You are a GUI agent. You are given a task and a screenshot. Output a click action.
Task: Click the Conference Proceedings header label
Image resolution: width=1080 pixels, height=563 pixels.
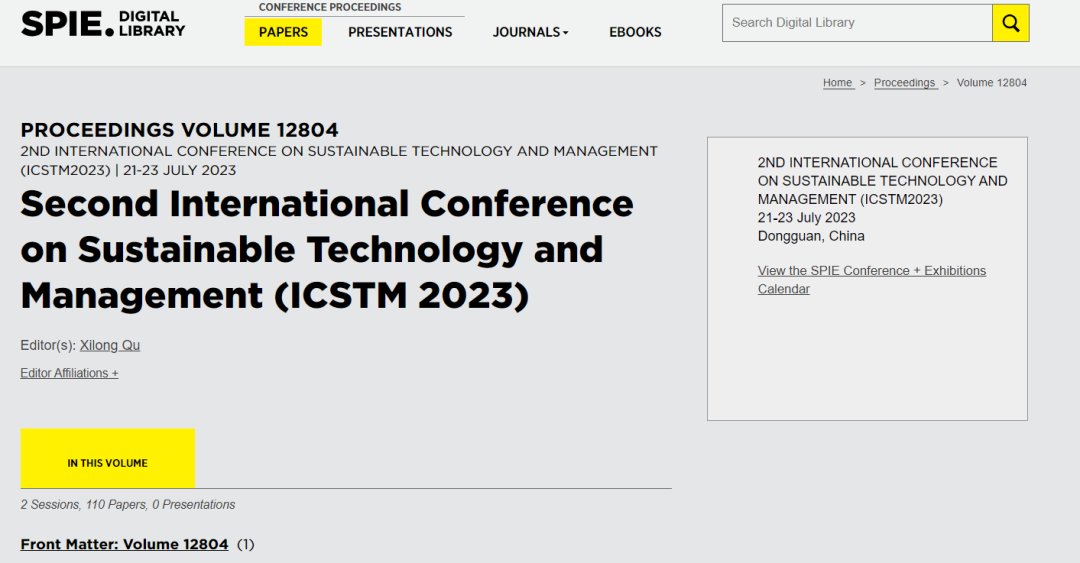[x=330, y=7]
